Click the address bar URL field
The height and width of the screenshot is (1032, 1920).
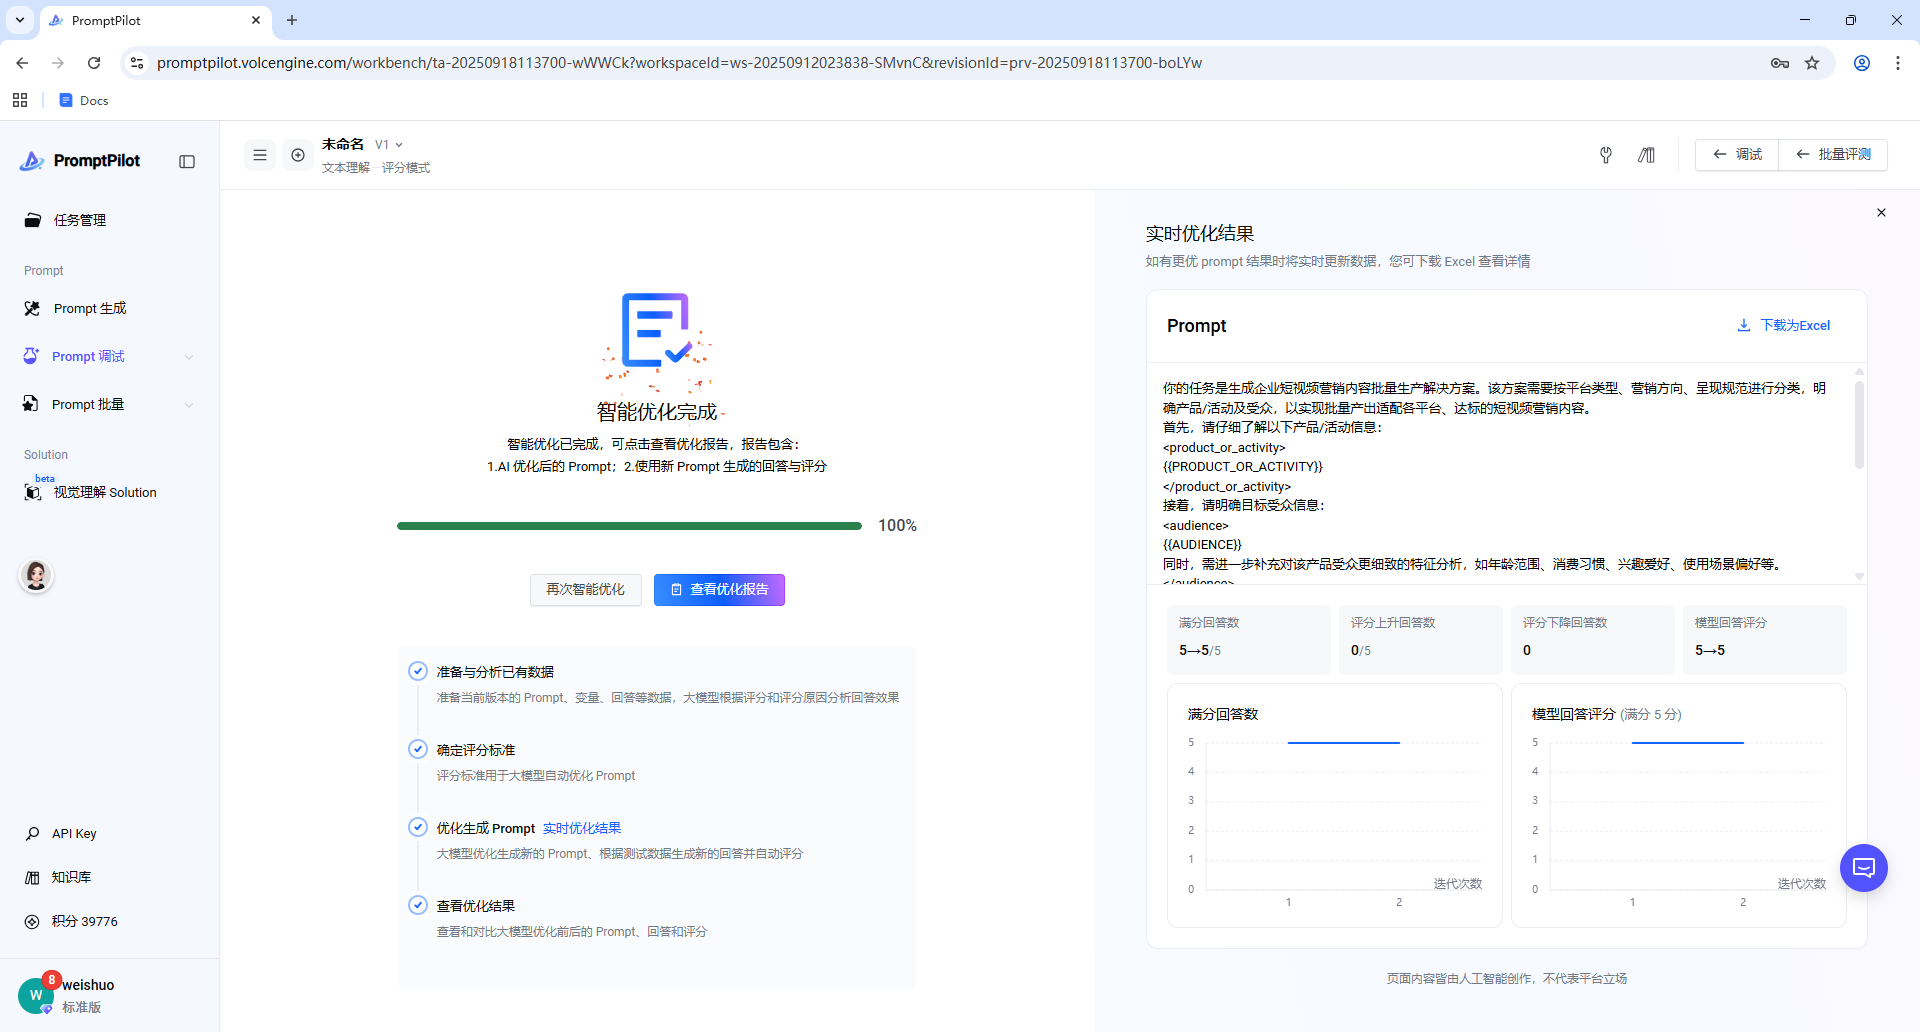pyautogui.click(x=679, y=63)
